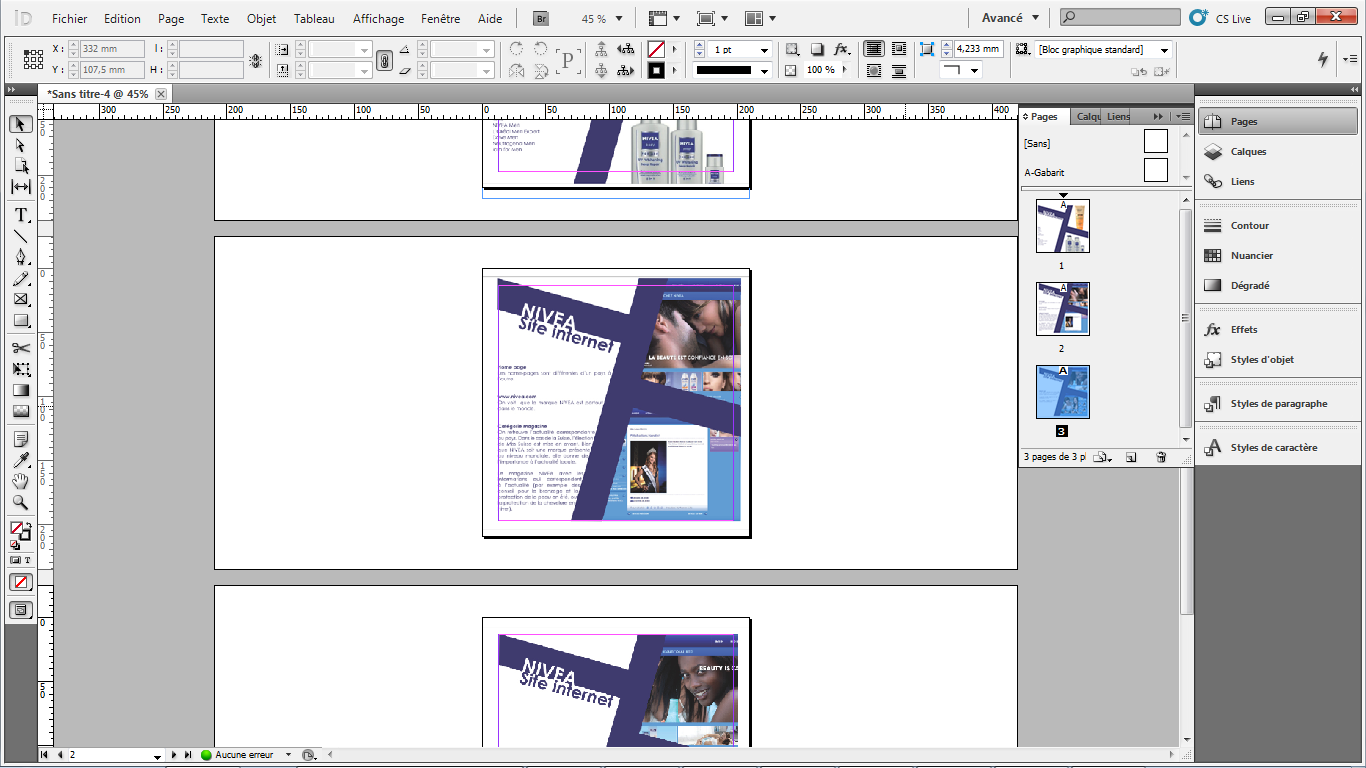Screen dimensions: 1366x768
Task: Open the zoom level 45 % dropdown
Action: click(619, 19)
